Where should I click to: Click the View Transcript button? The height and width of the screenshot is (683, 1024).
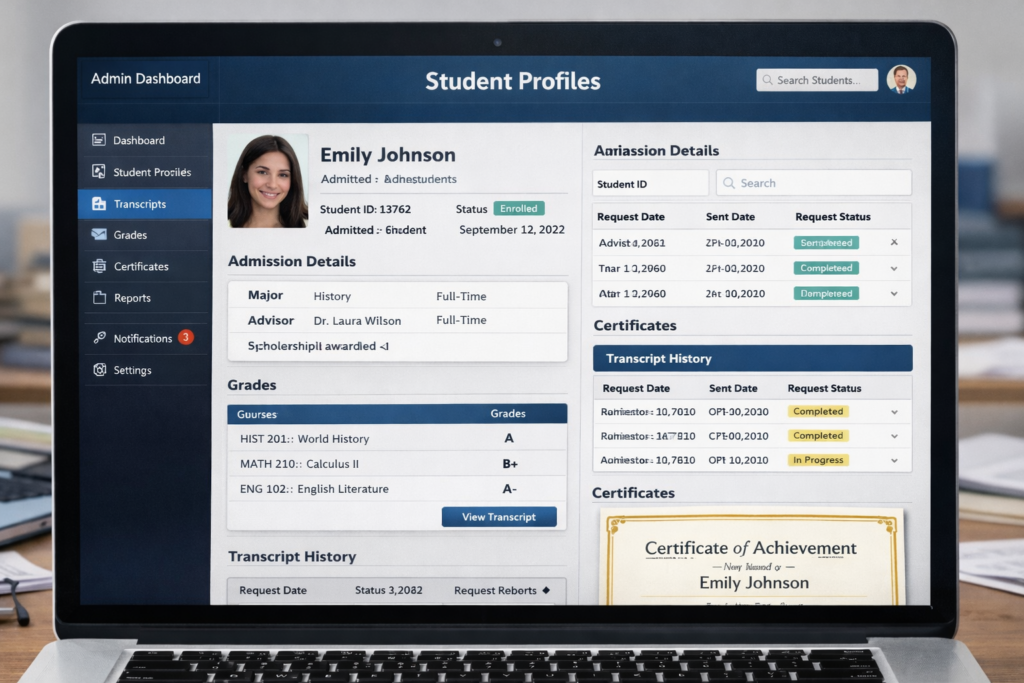pos(499,516)
